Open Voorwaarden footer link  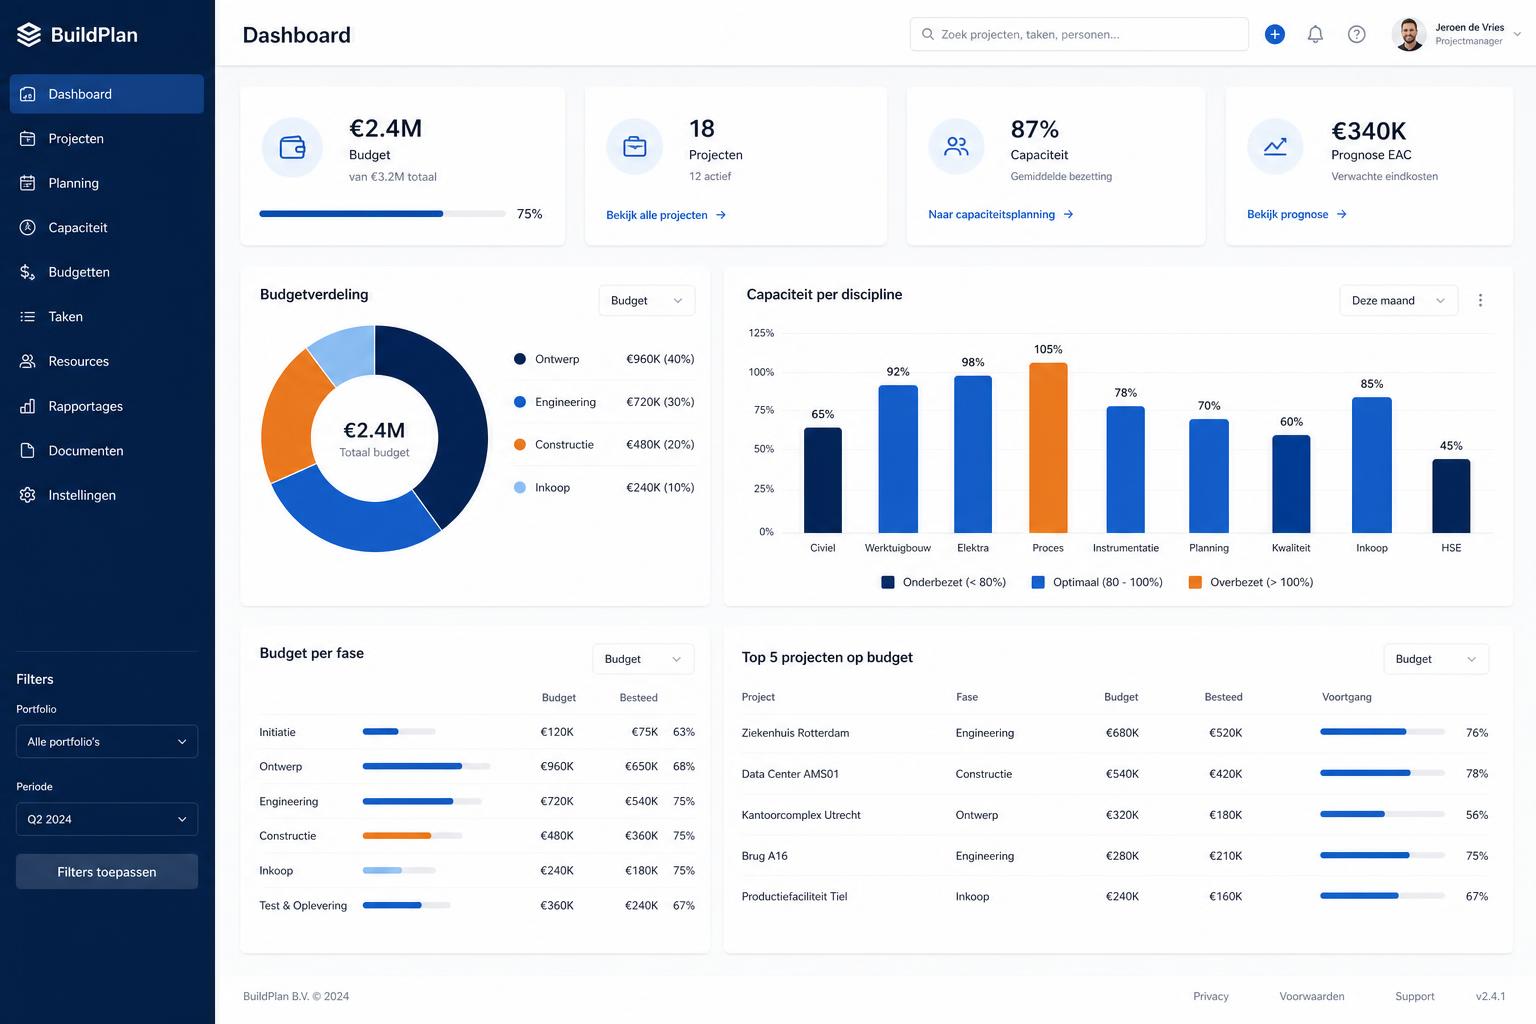pos(1312,996)
